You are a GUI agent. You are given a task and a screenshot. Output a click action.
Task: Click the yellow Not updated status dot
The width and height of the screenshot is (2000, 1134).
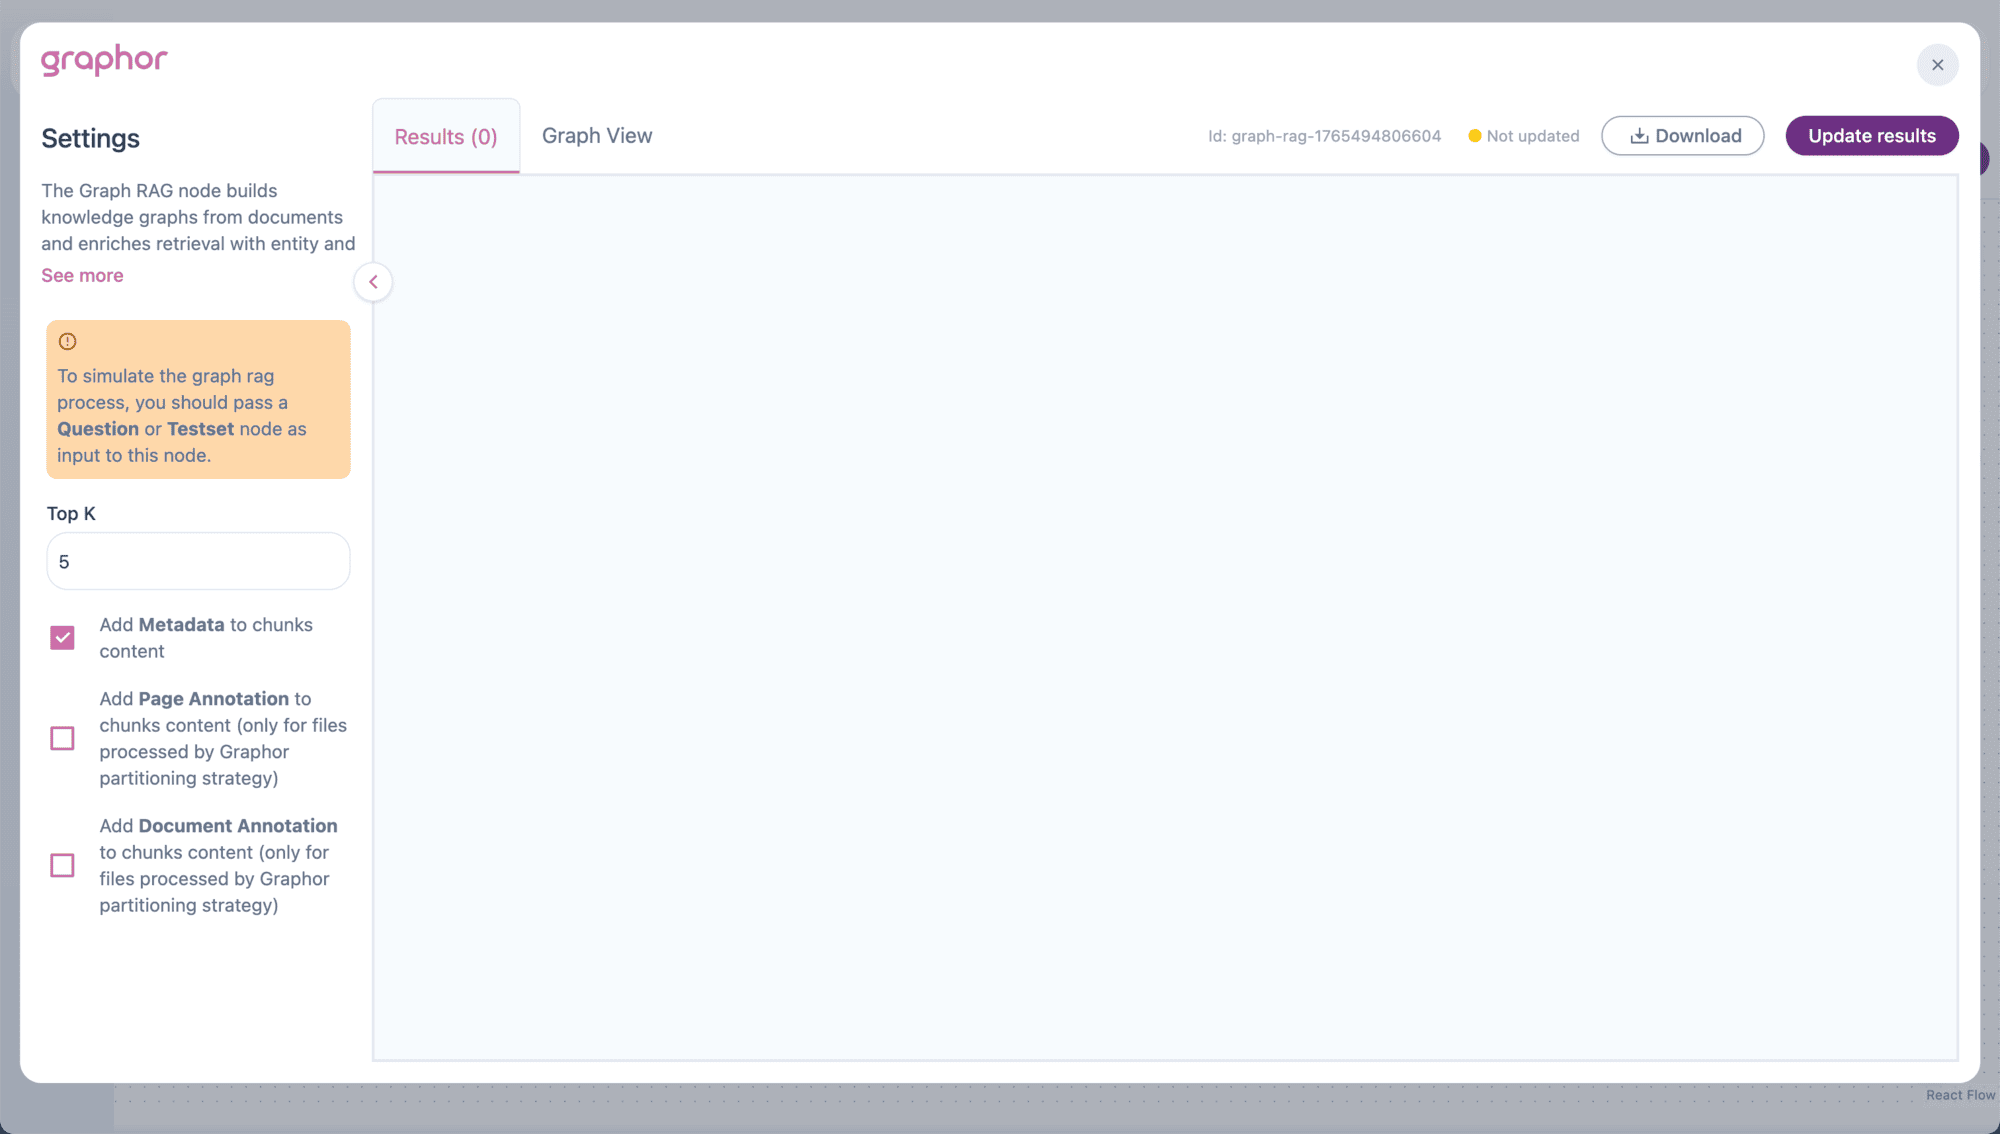(1474, 136)
